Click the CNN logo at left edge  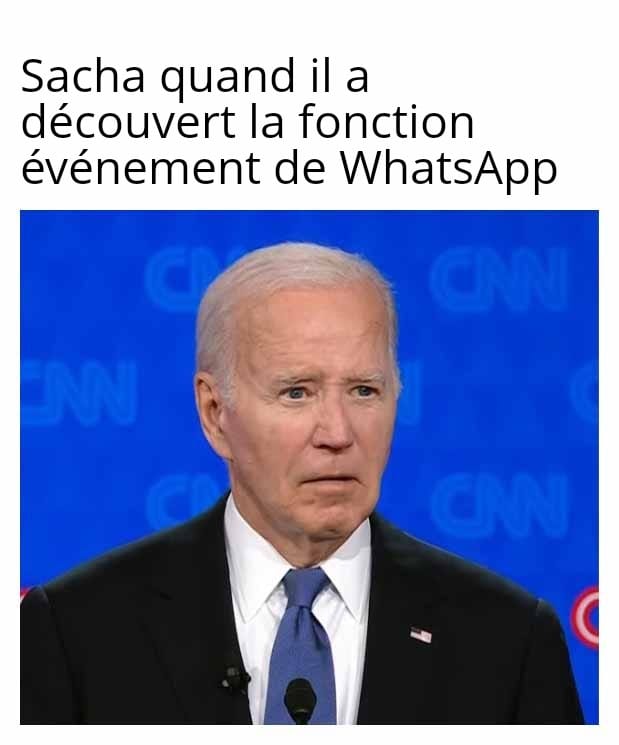click(78, 392)
